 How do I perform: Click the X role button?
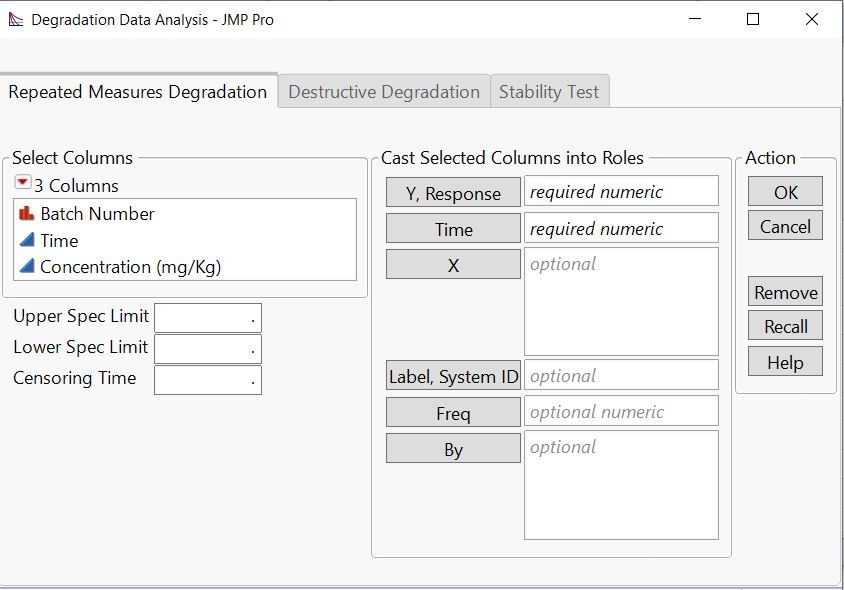[x=452, y=264]
